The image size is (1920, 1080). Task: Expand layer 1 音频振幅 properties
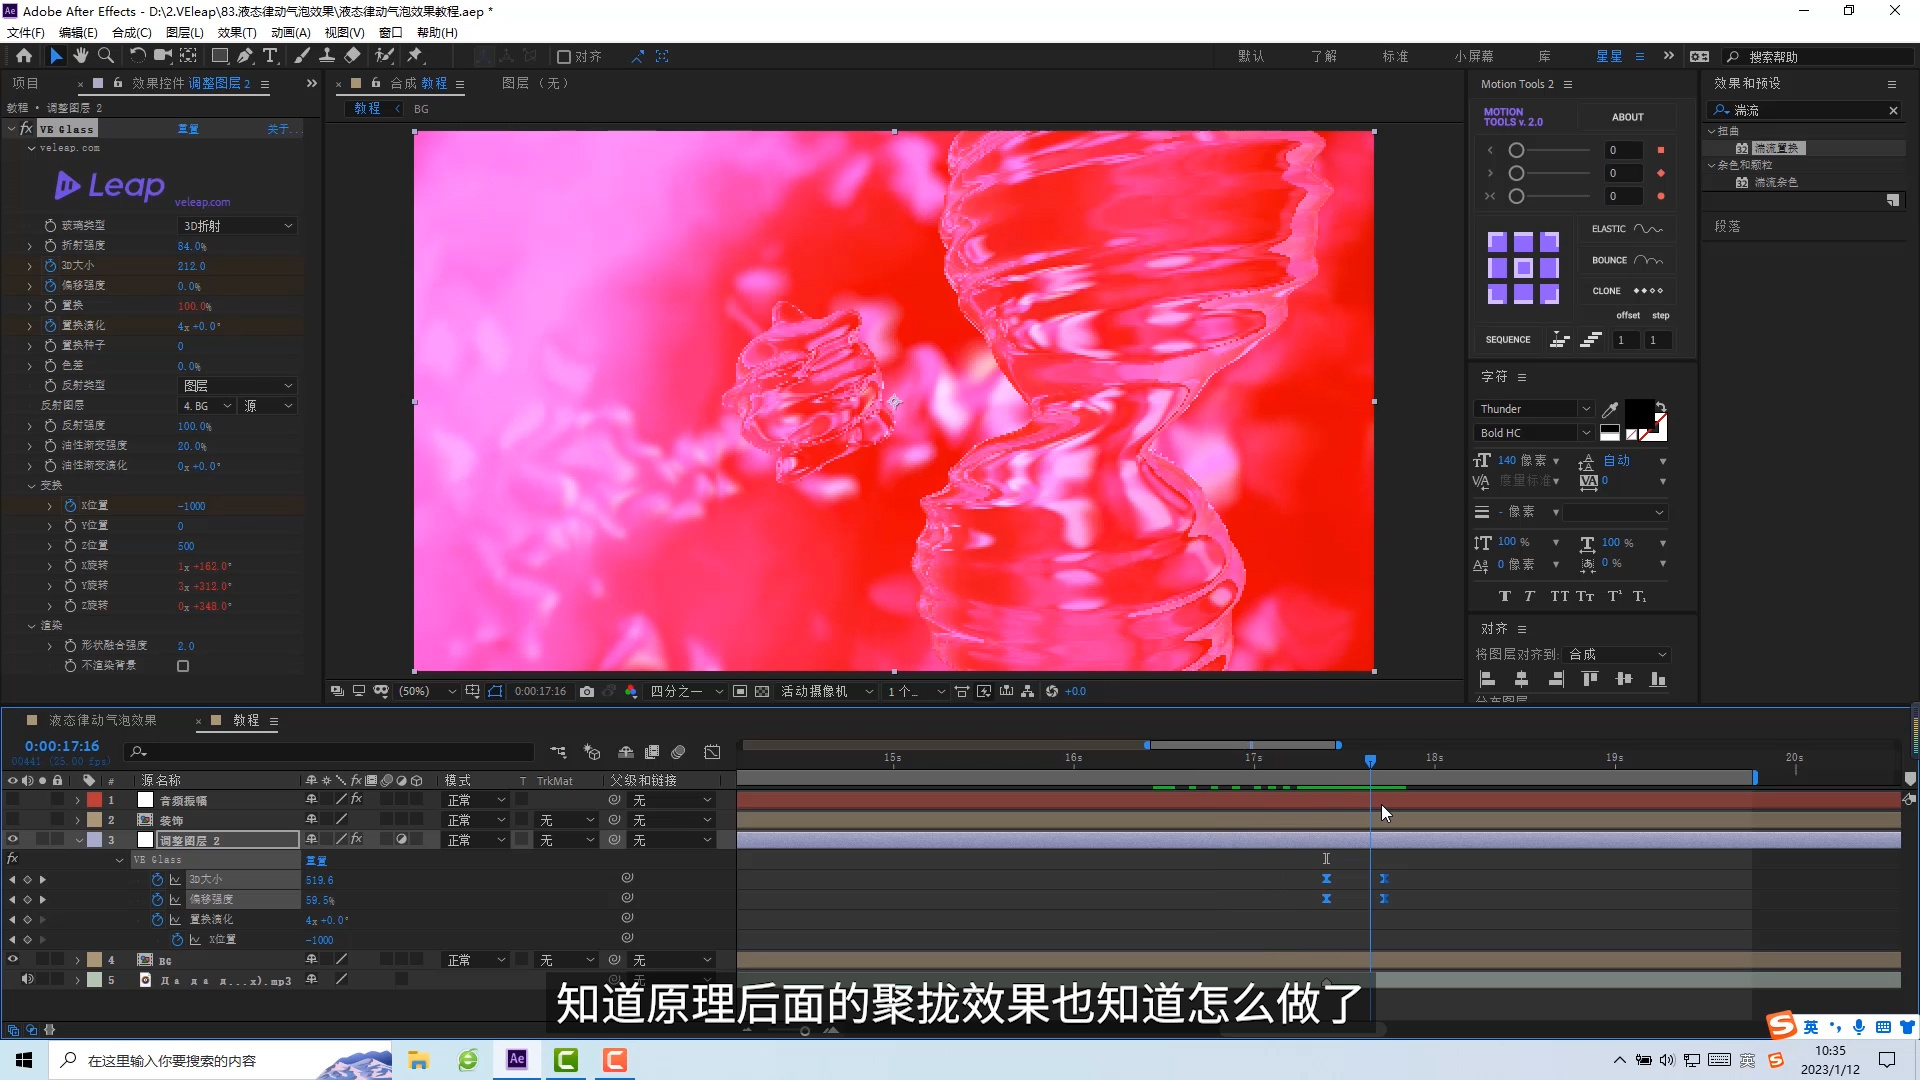(x=77, y=800)
